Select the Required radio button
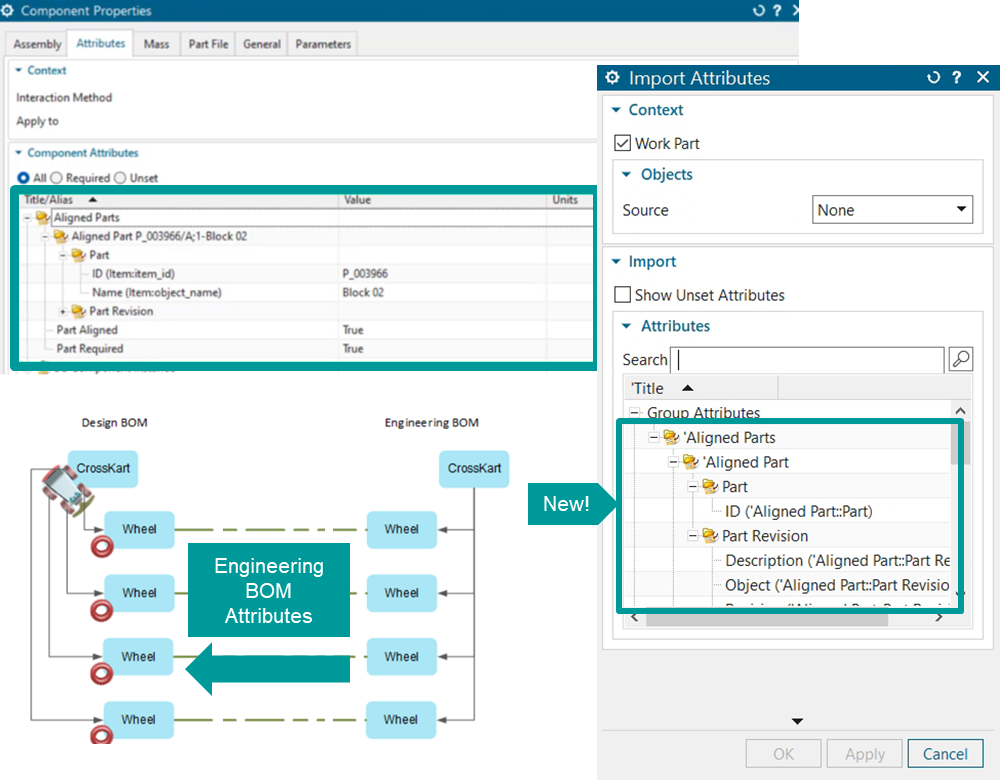Screen dimensions: 1000x780 tap(57, 178)
